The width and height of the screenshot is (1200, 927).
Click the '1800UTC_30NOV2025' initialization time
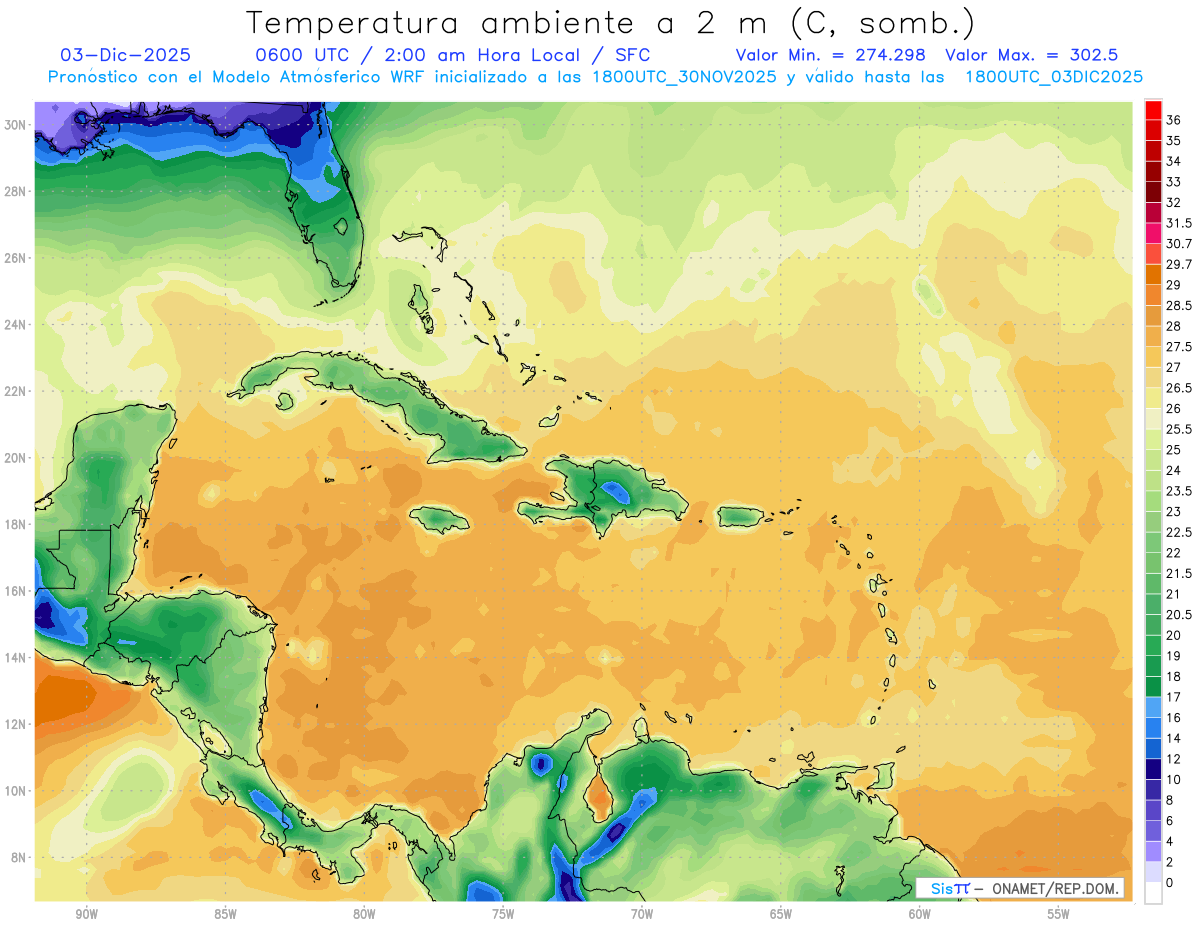click(686, 76)
